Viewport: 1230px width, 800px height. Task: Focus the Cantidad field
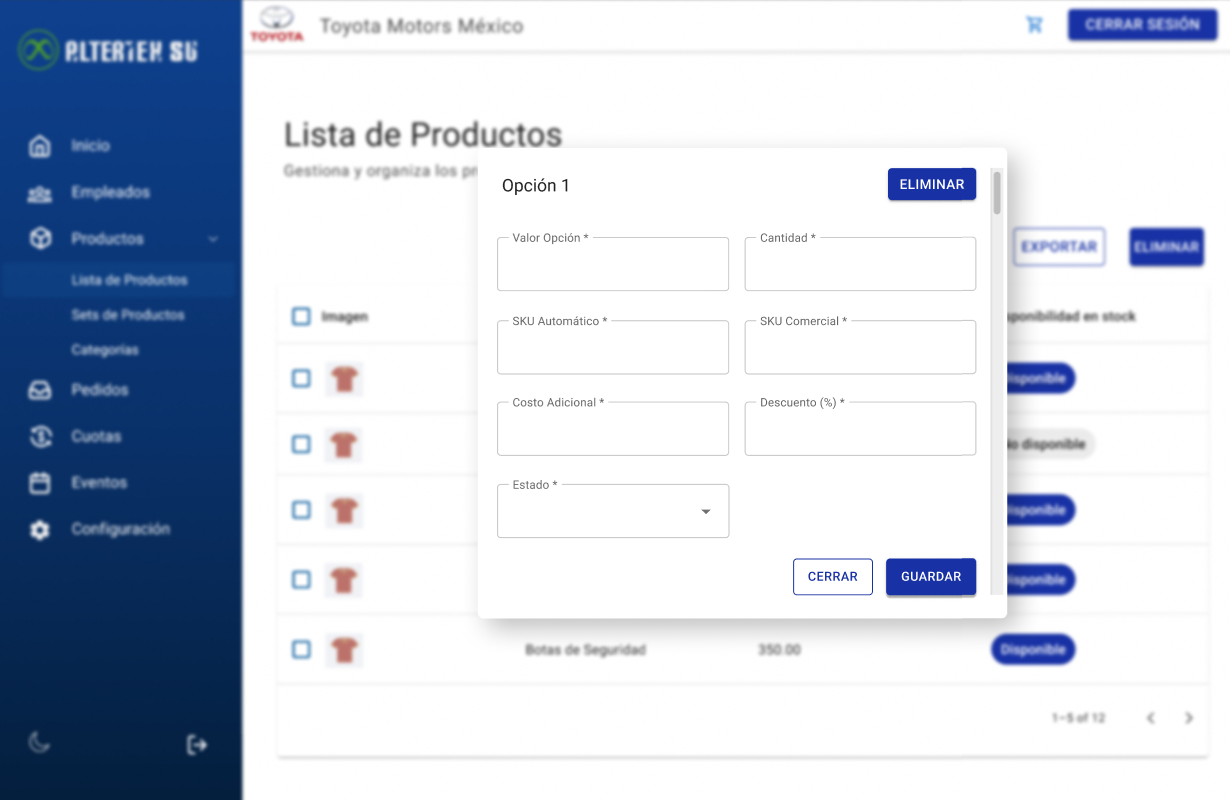tap(860, 264)
